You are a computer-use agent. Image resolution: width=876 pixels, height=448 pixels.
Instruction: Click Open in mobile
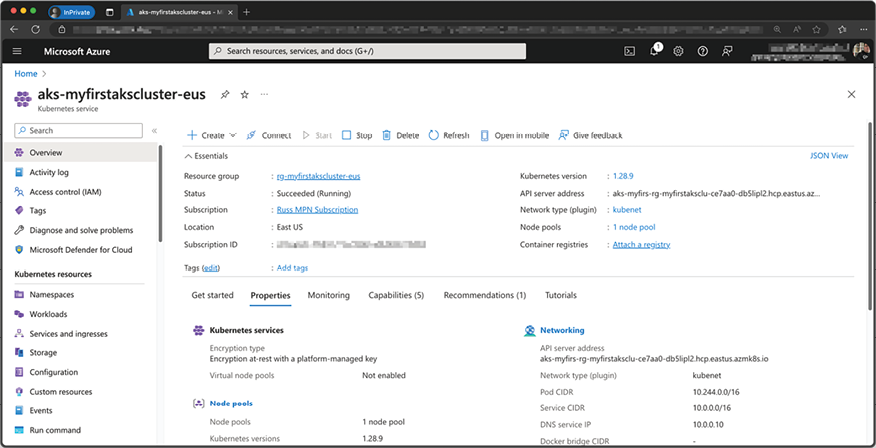point(515,135)
